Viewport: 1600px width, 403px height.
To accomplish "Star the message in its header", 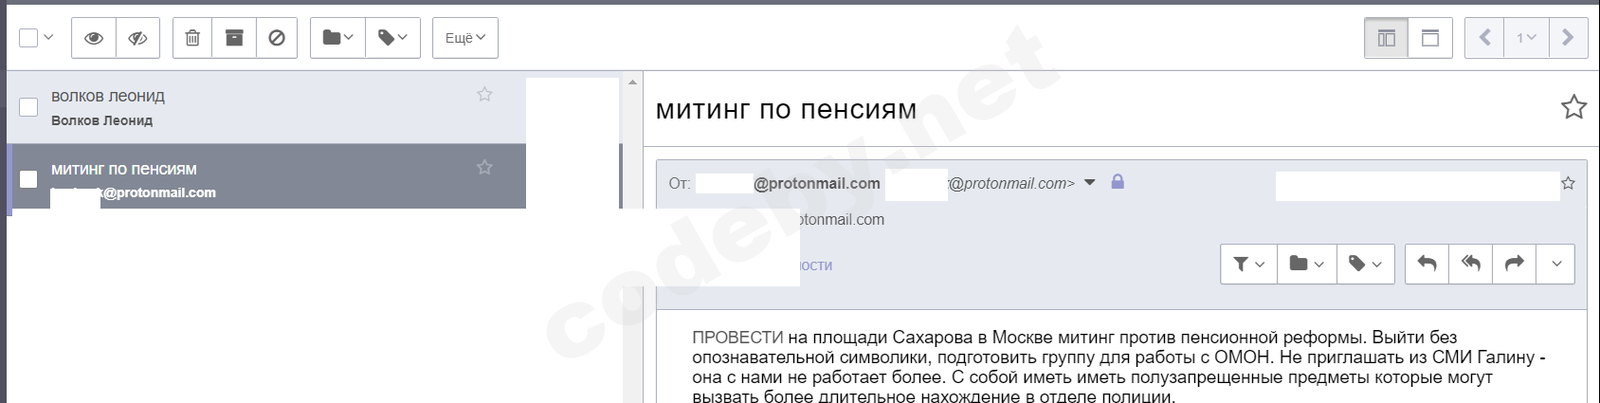I will coord(1568,183).
